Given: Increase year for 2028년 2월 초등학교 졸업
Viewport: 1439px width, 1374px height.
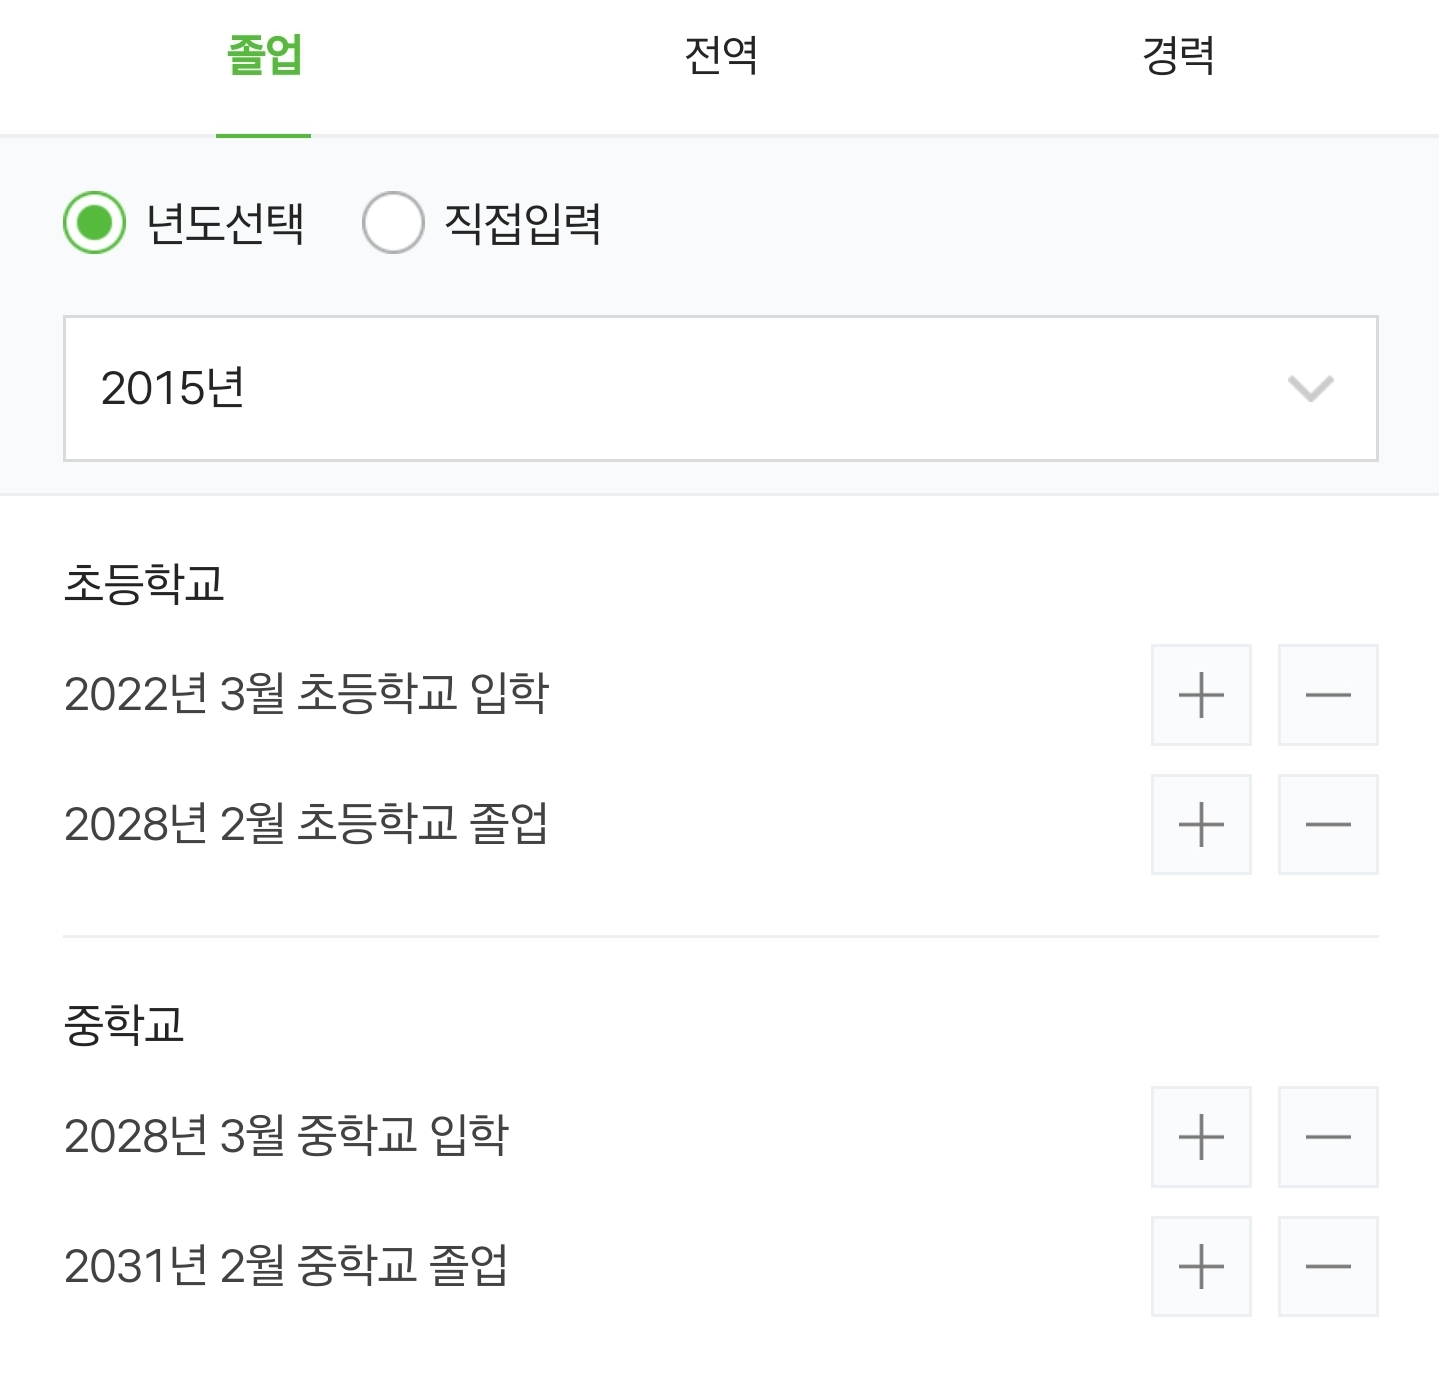Looking at the screenshot, I should (x=1201, y=824).
